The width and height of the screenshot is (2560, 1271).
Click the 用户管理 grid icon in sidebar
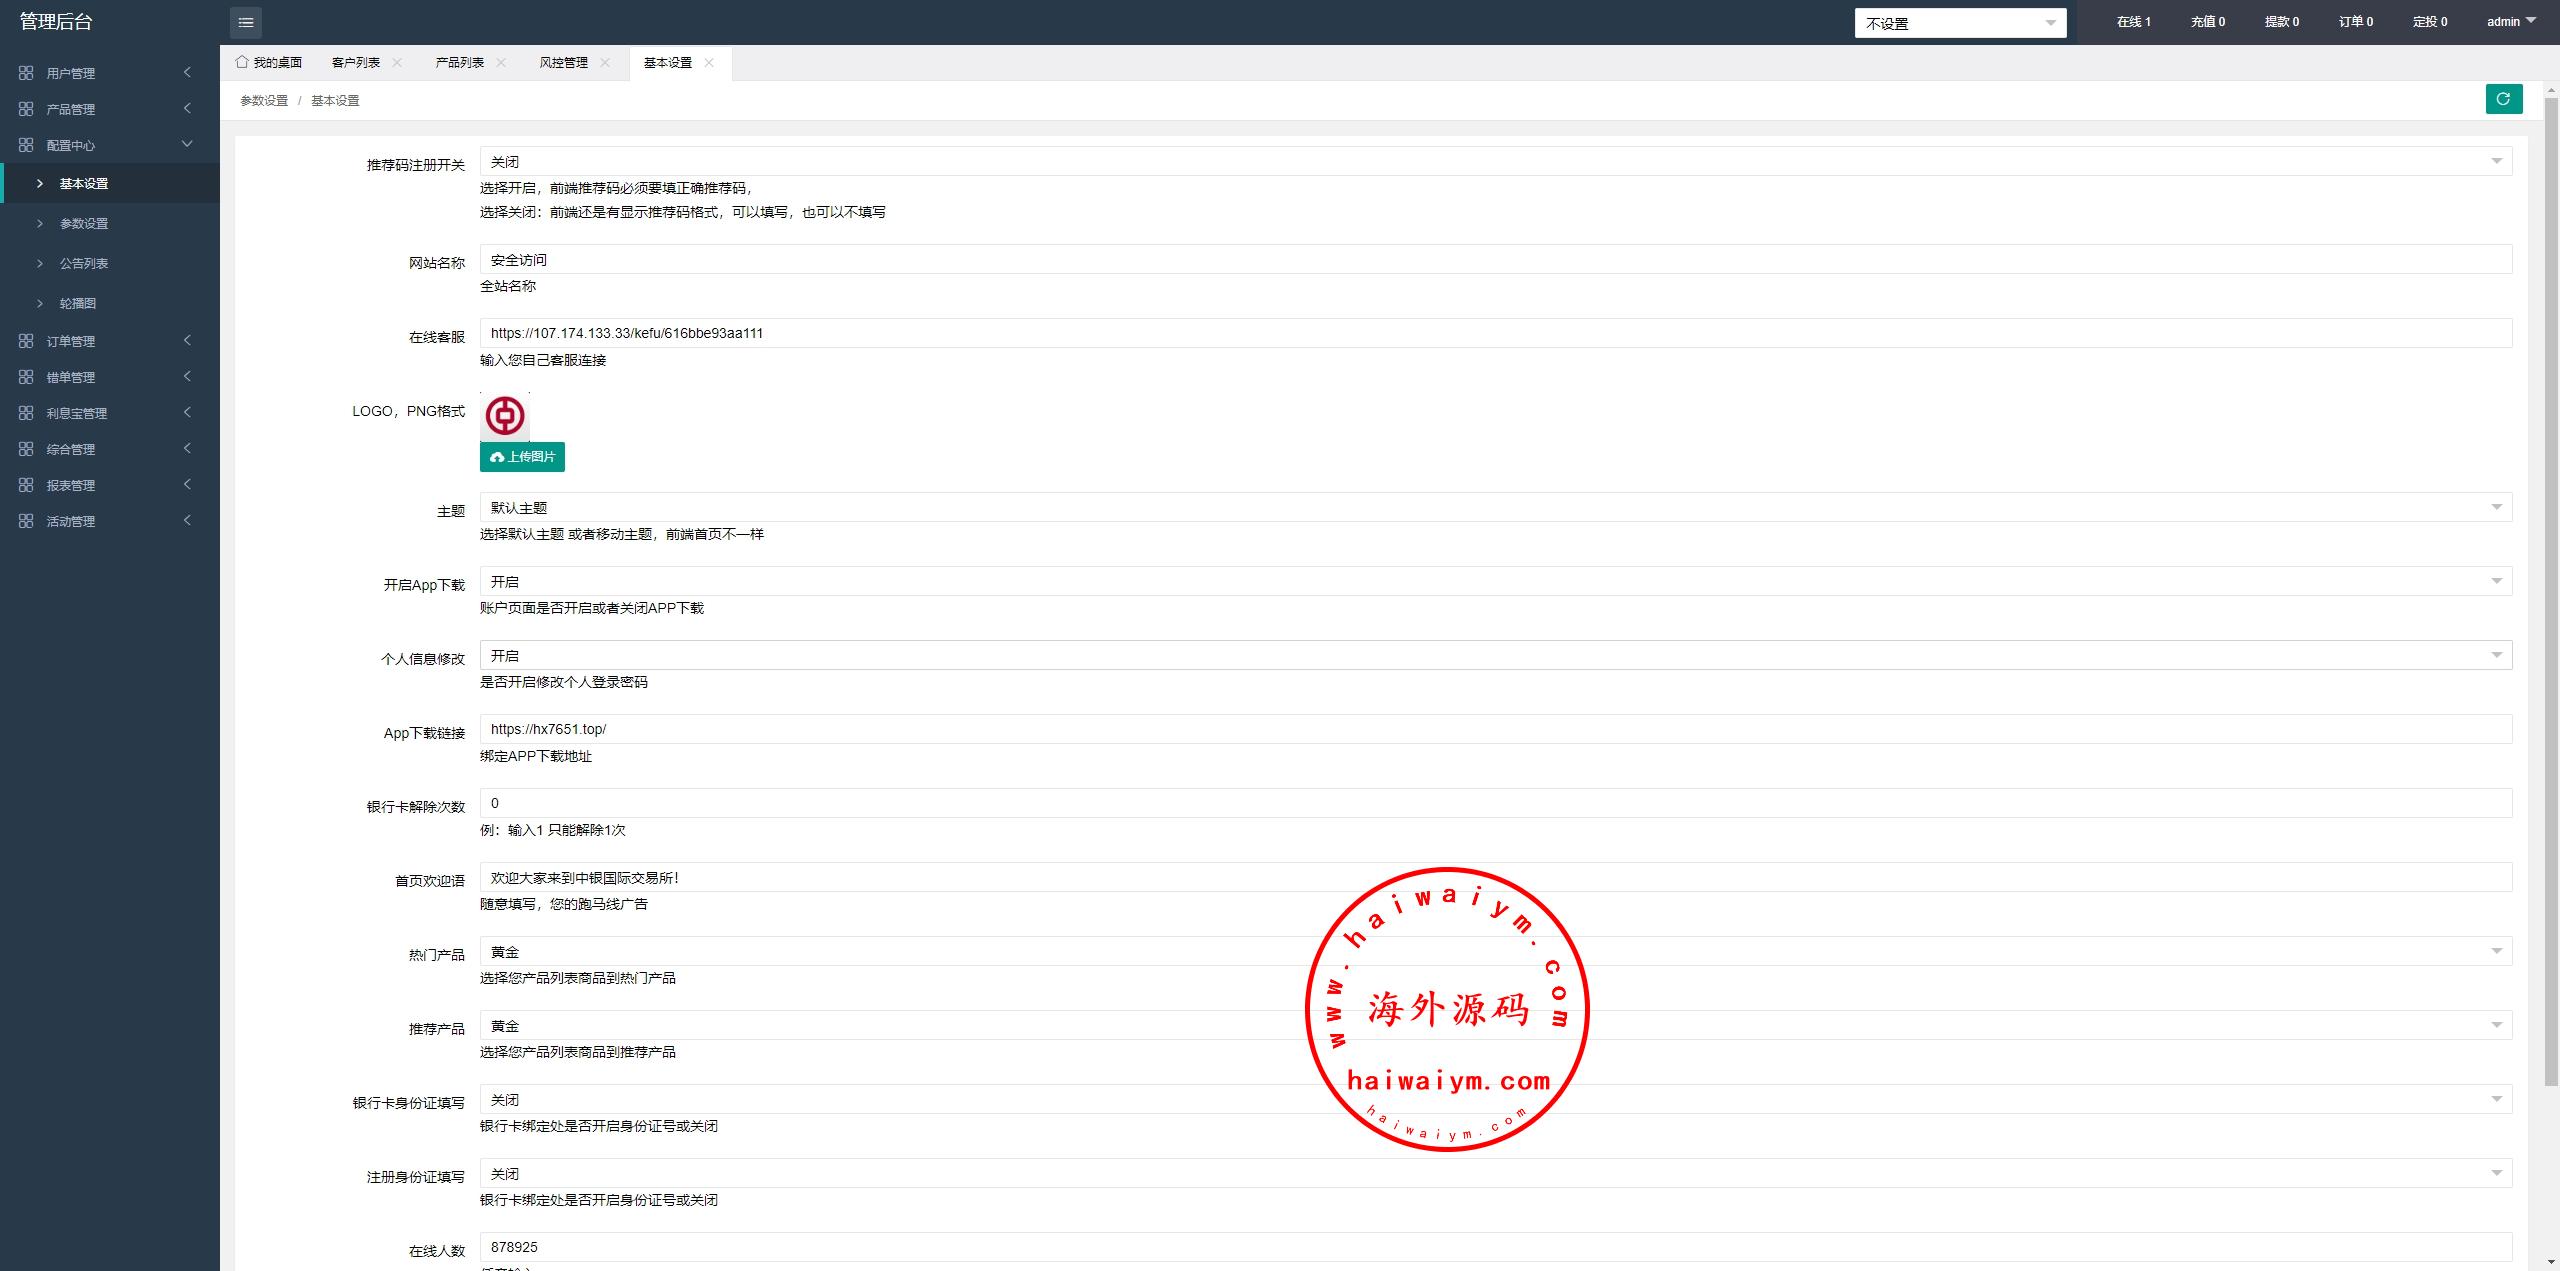[26, 73]
